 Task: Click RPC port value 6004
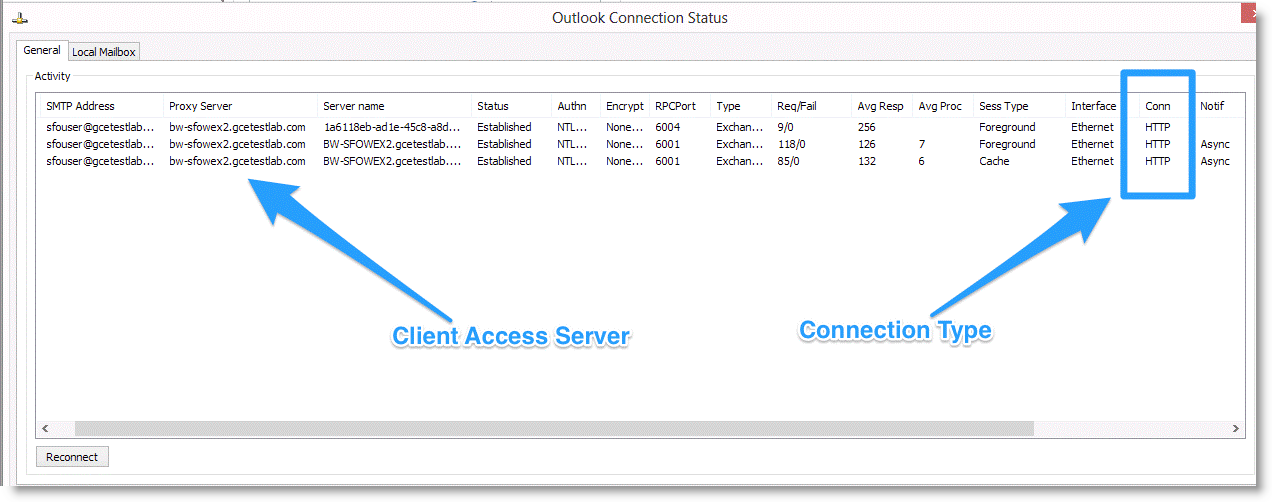click(667, 127)
